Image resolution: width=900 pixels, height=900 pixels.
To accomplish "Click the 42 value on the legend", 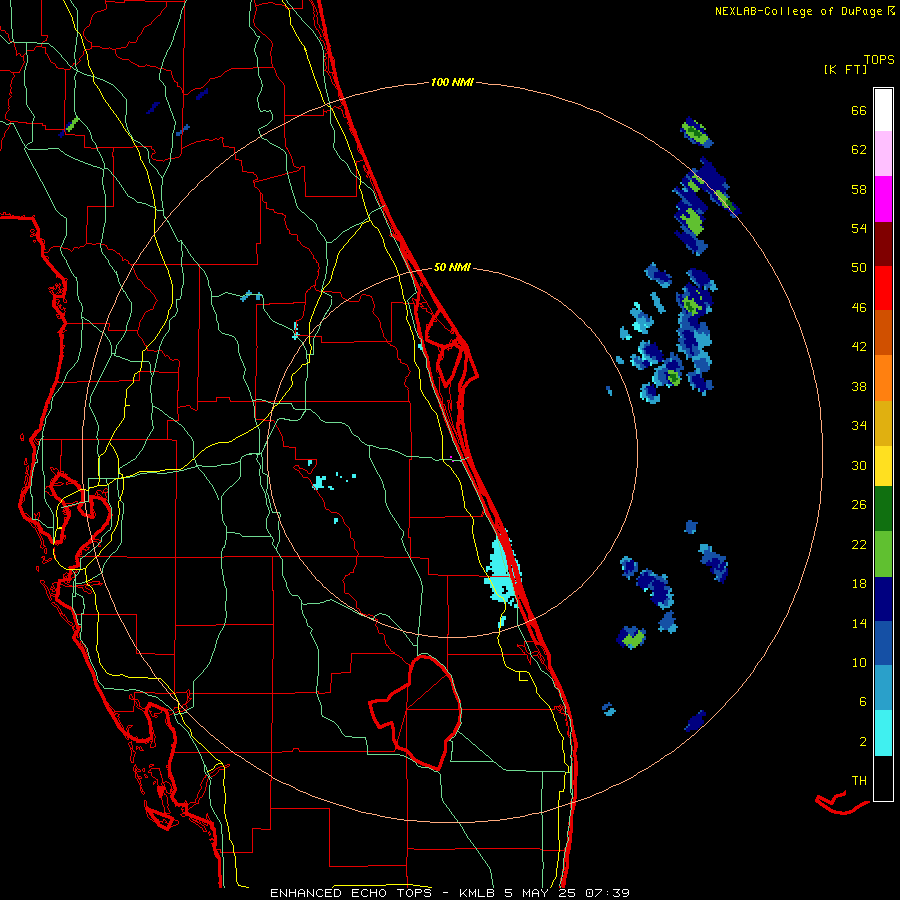I will tap(859, 347).
